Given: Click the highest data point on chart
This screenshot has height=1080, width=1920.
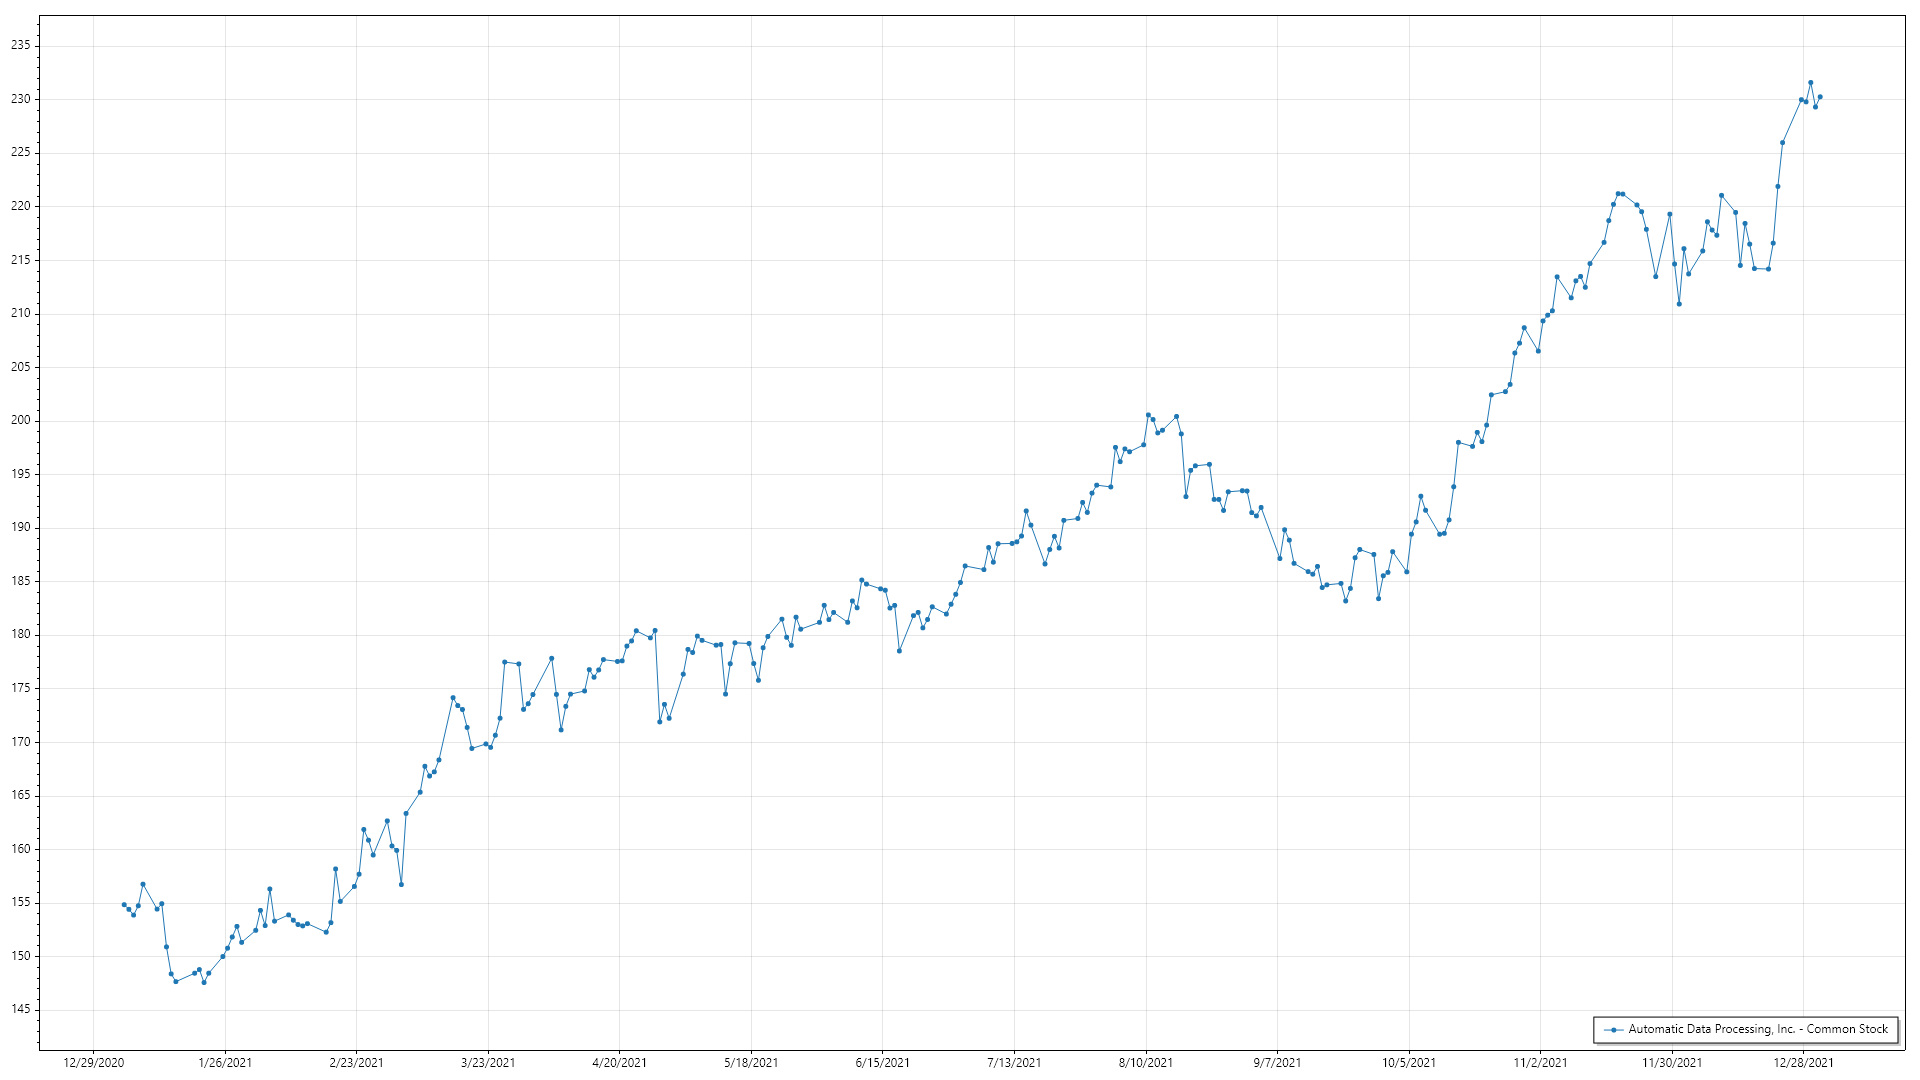Looking at the screenshot, I should tap(1810, 83).
